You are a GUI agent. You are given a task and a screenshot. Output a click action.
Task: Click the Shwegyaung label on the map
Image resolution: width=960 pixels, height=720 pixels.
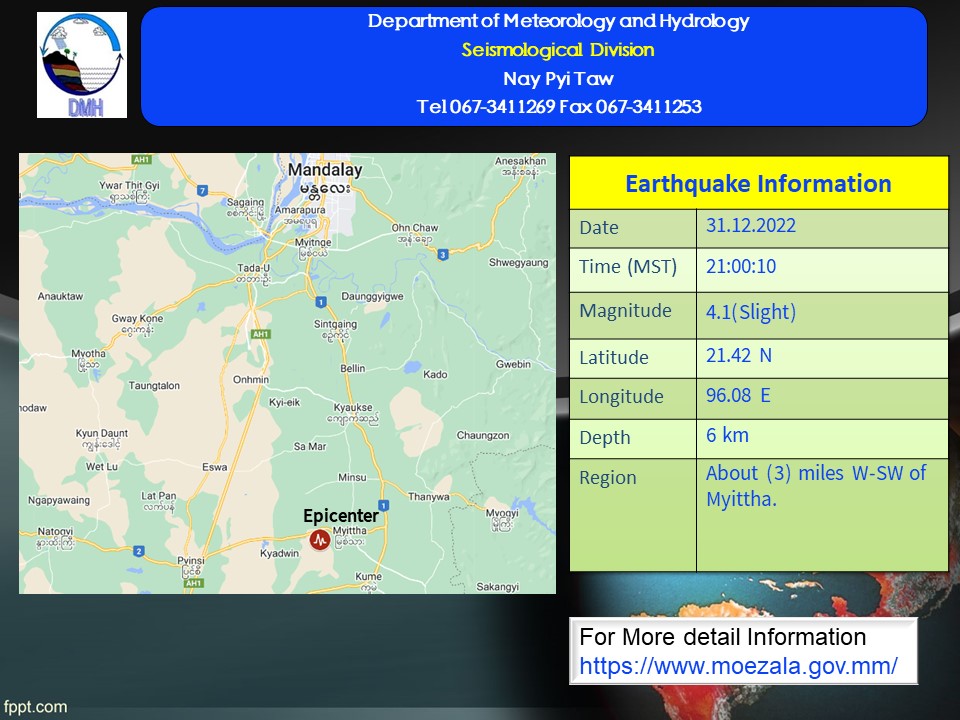click(x=519, y=263)
